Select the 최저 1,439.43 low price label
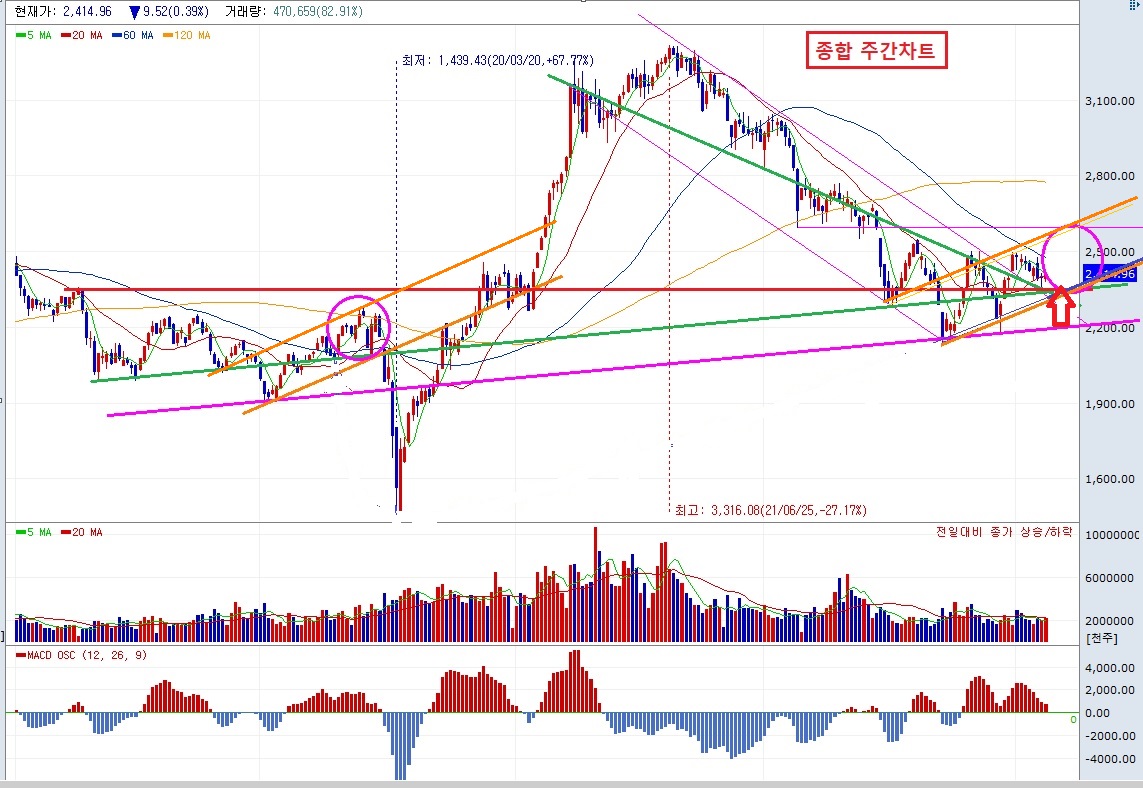This screenshot has width=1143, height=788. pyautogui.click(x=498, y=60)
